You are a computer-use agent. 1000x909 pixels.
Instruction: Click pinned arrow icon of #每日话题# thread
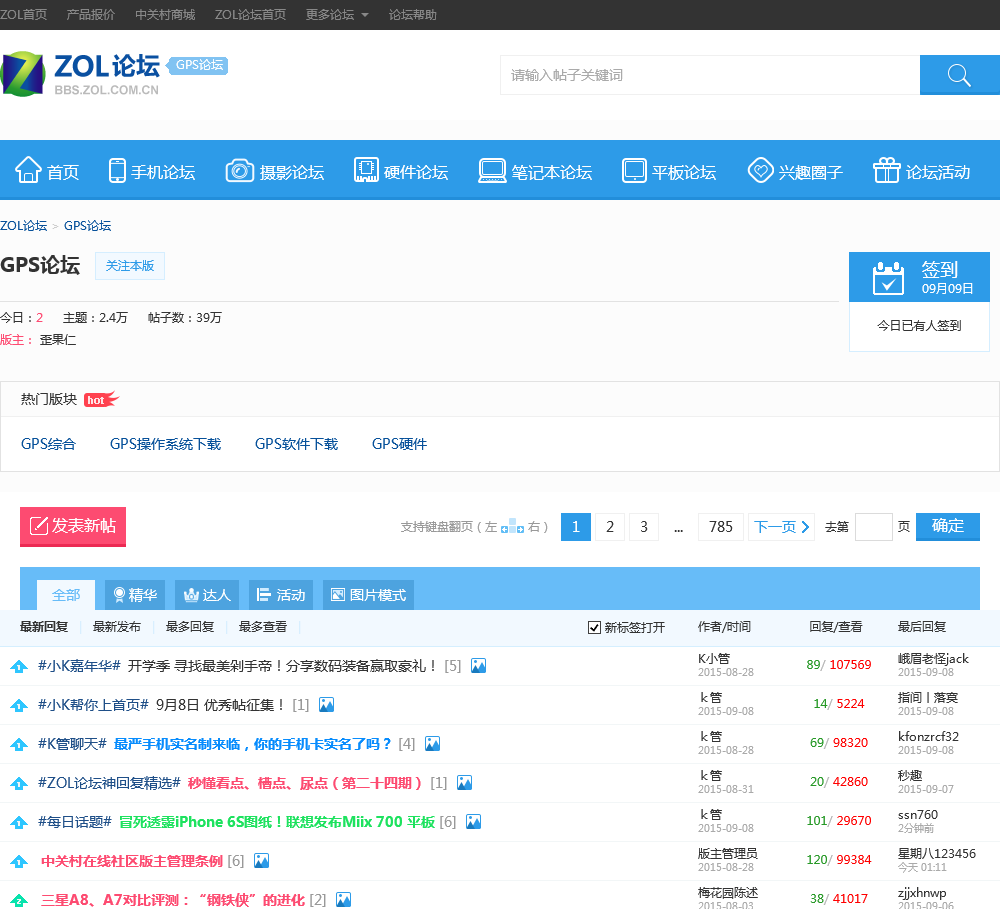pos(19,822)
